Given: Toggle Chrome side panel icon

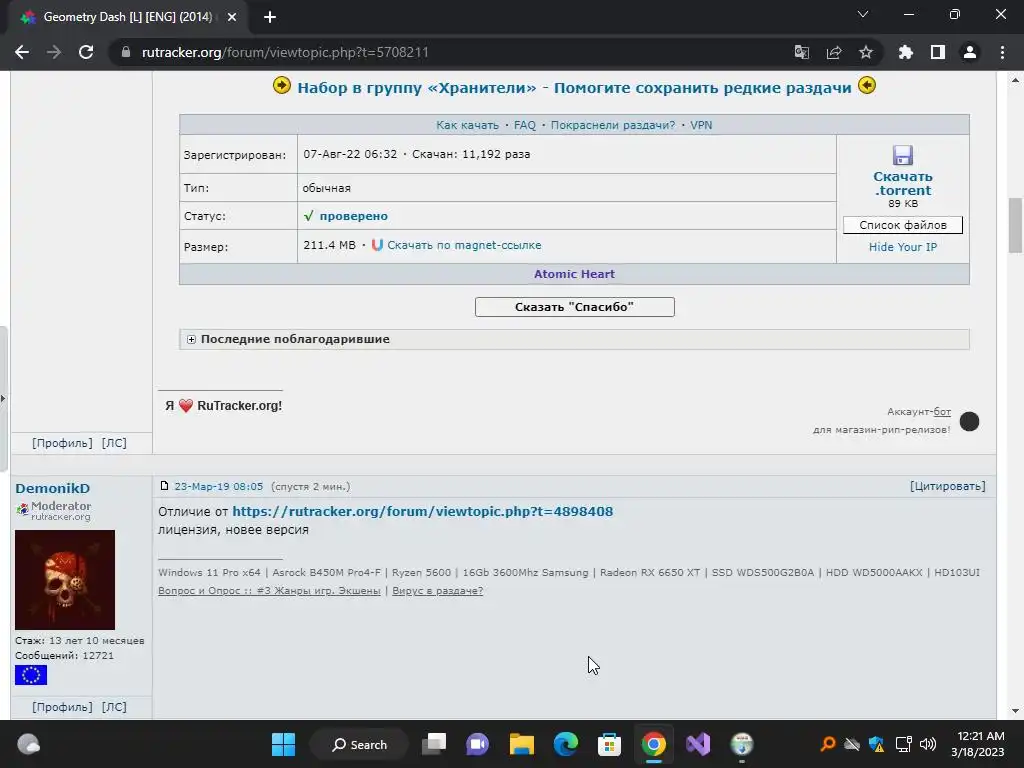Looking at the screenshot, I should (938, 52).
